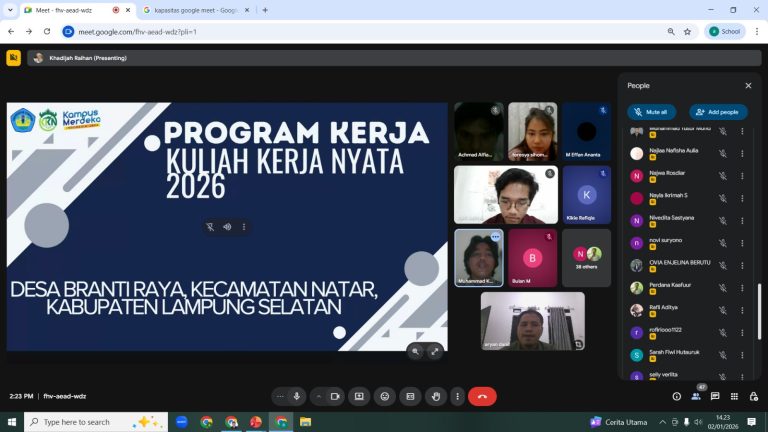The height and width of the screenshot is (432, 768).
Task: Click the presentation mute icon overlay
Action: (x=210, y=227)
